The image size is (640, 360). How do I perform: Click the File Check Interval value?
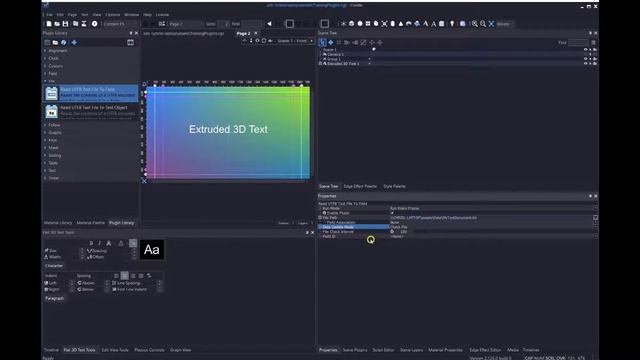click(403, 231)
